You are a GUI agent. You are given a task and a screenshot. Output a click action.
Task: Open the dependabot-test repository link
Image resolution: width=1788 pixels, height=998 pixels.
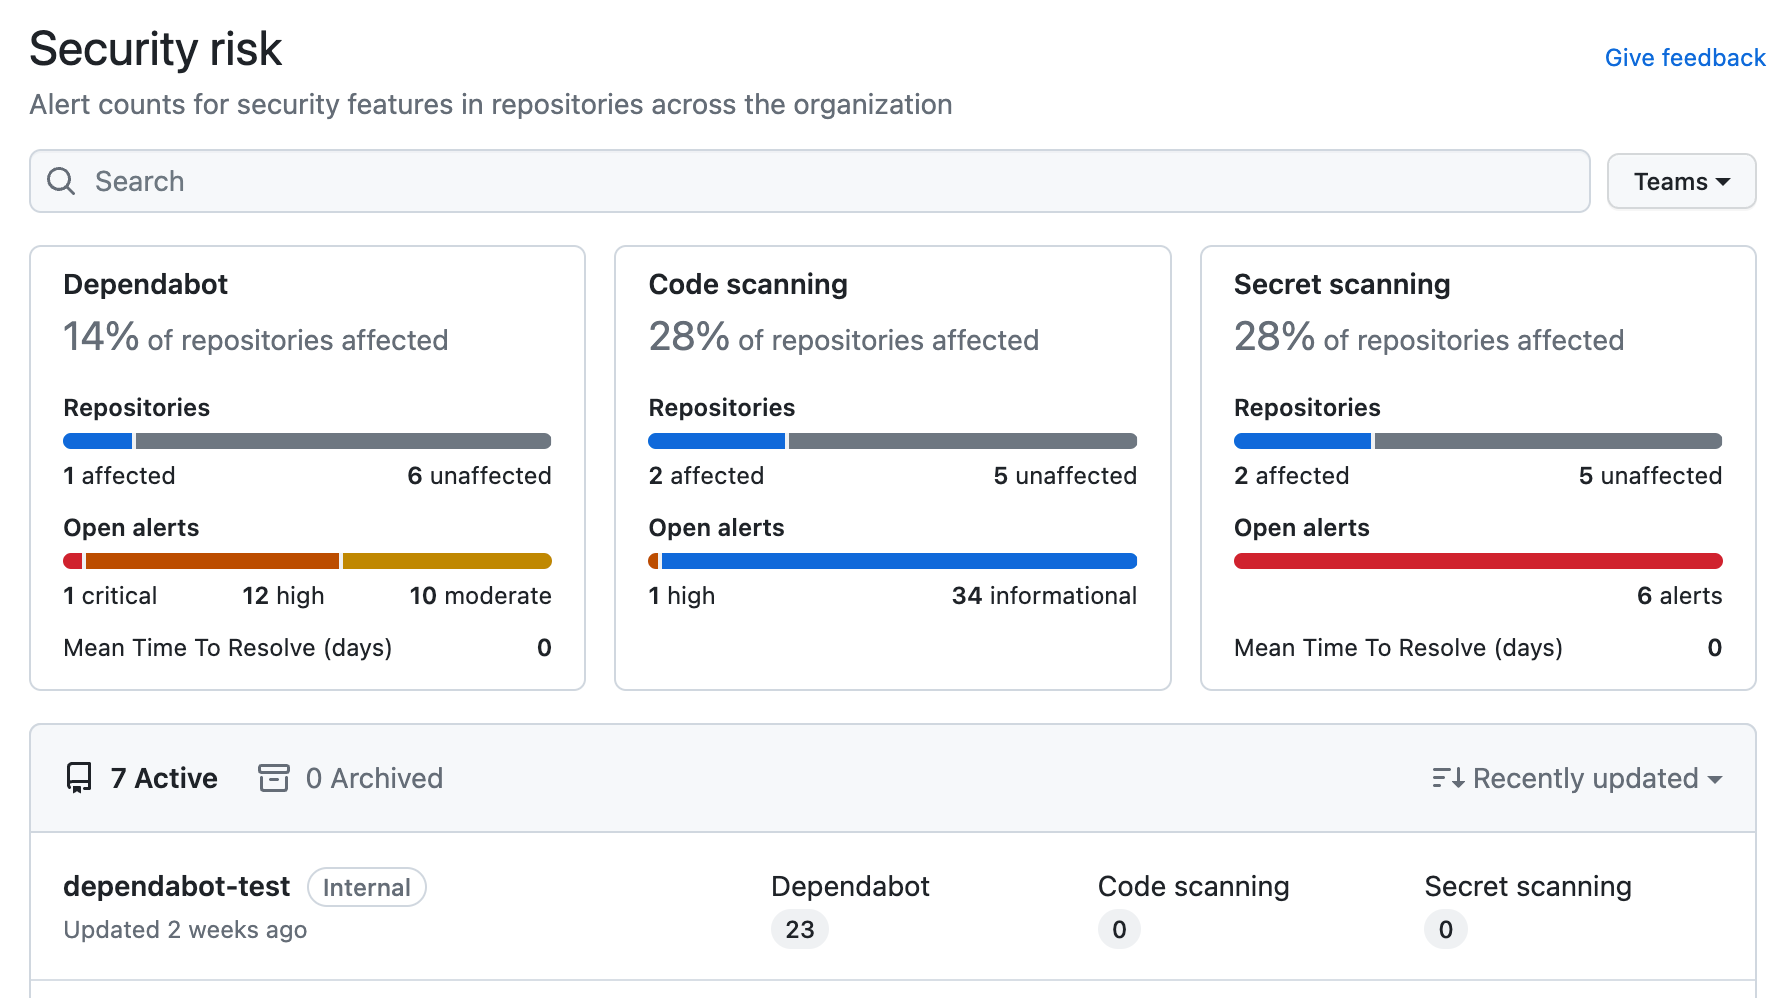click(176, 886)
